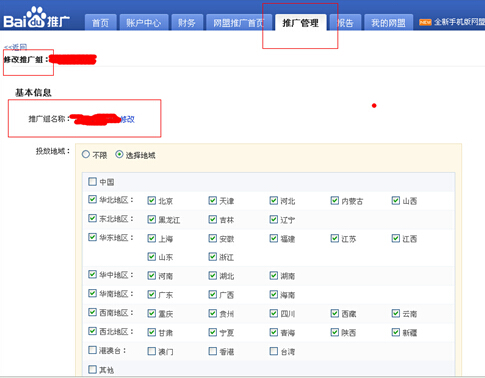This screenshot has height=378, width=485.
Task: Check the 中国 checkbox
Action: tap(92, 181)
